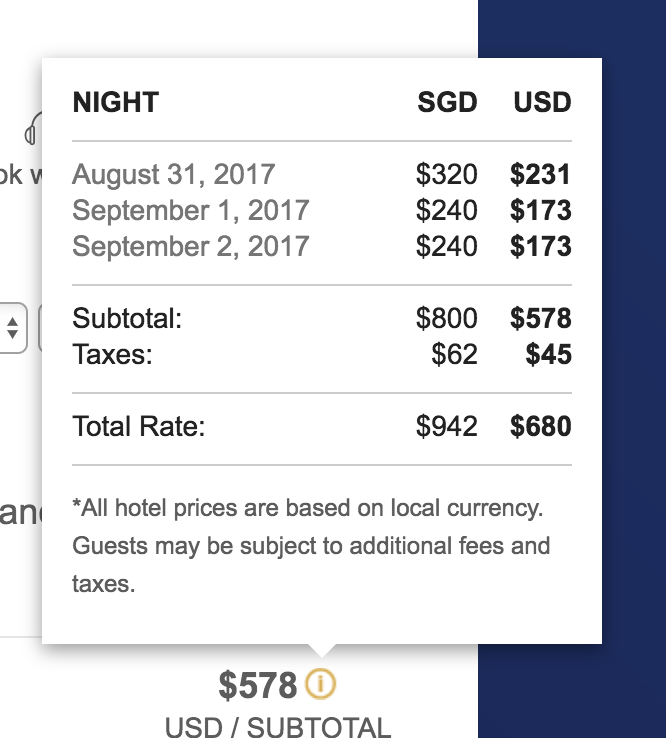Select the NIGHT column header

pos(116,102)
